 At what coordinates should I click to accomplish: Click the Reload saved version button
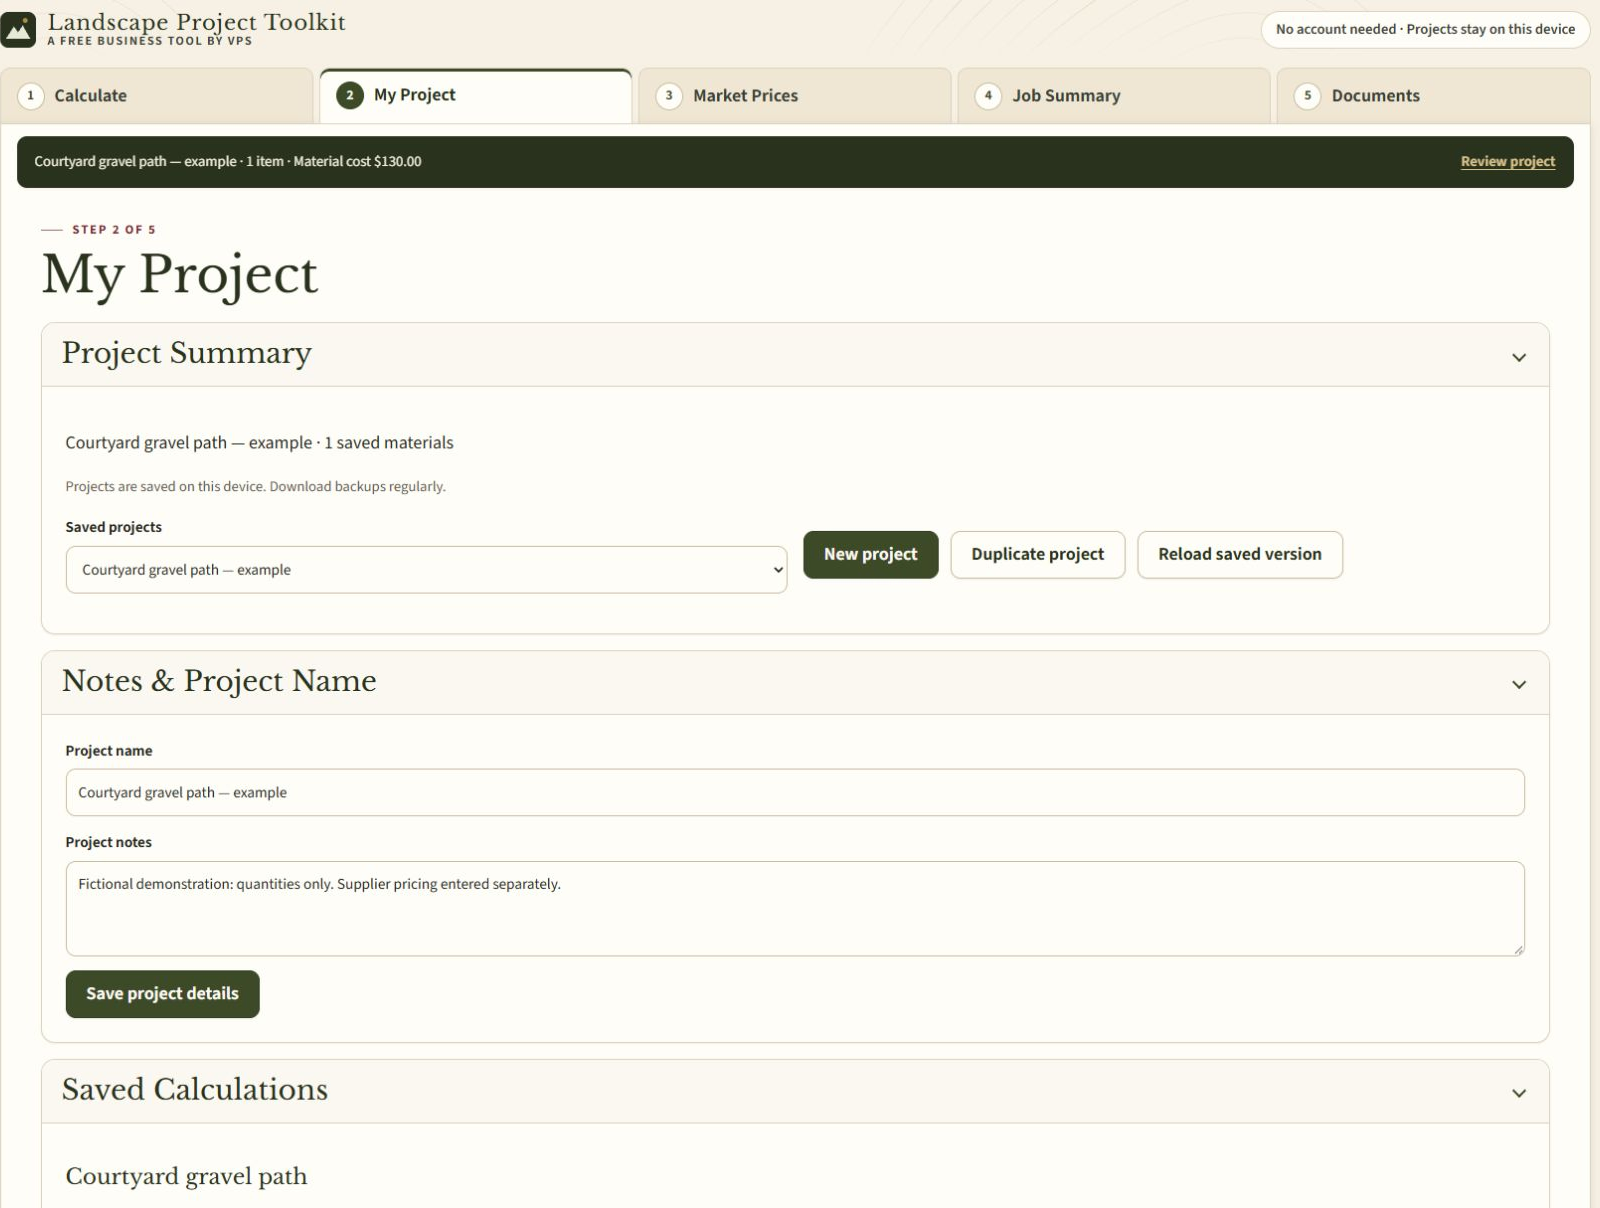(x=1239, y=554)
